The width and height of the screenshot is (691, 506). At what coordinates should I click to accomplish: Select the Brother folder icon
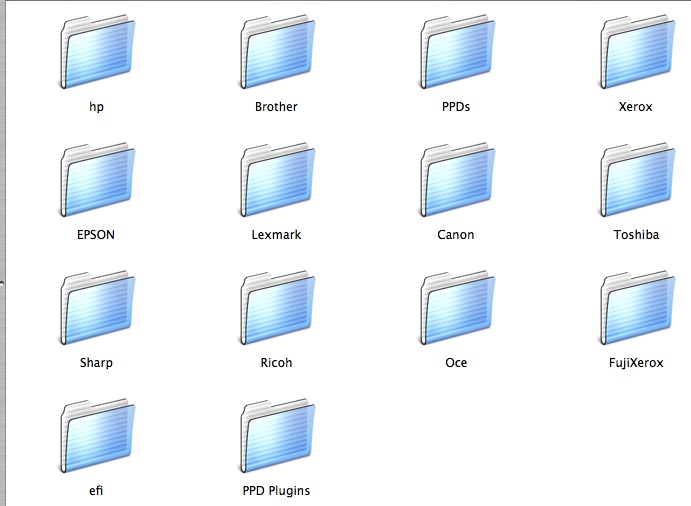(278, 52)
